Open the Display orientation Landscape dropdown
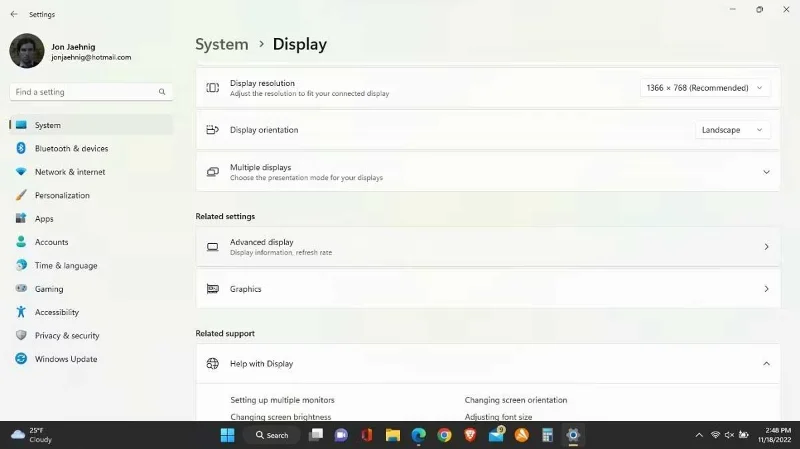 (732, 130)
